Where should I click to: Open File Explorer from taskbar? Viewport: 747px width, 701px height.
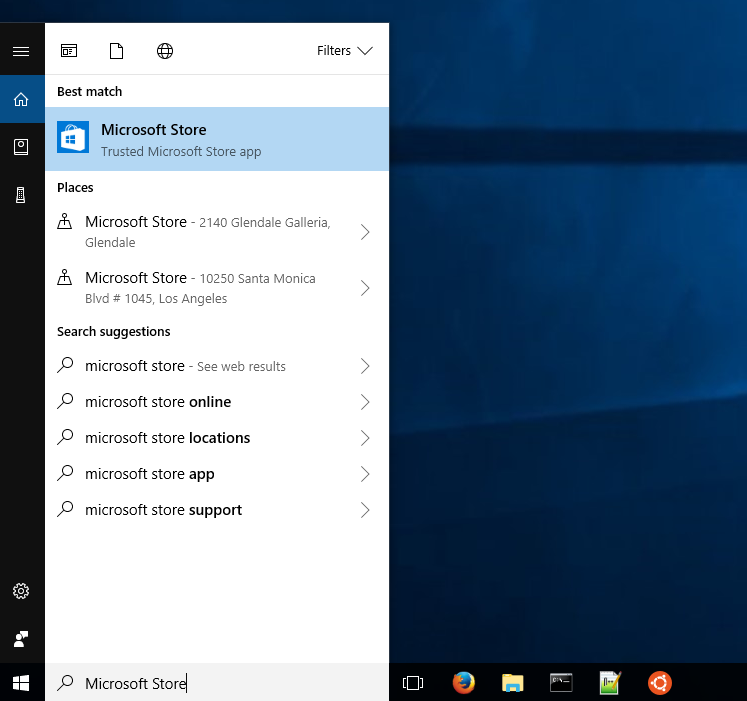513,682
